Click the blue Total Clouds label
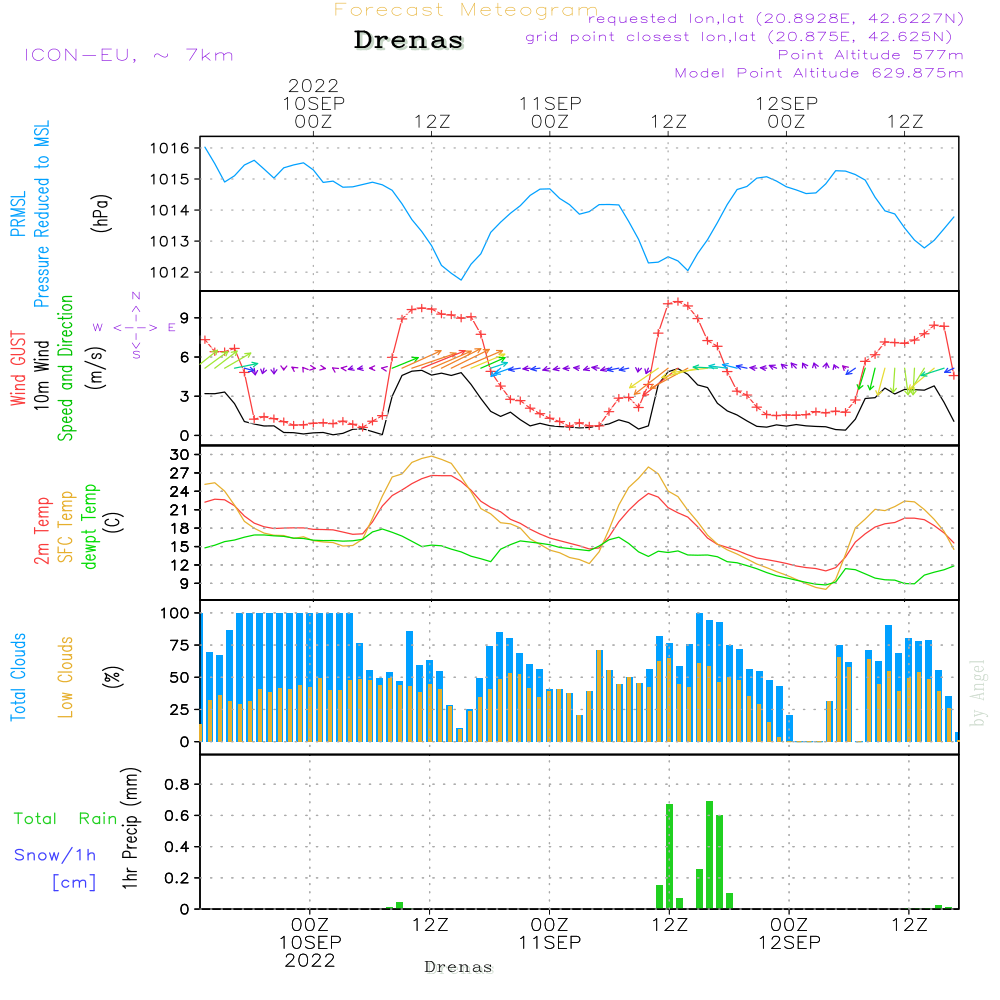Image resolution: width=1000 pixels, height=1000 pixels. point(18,677)
